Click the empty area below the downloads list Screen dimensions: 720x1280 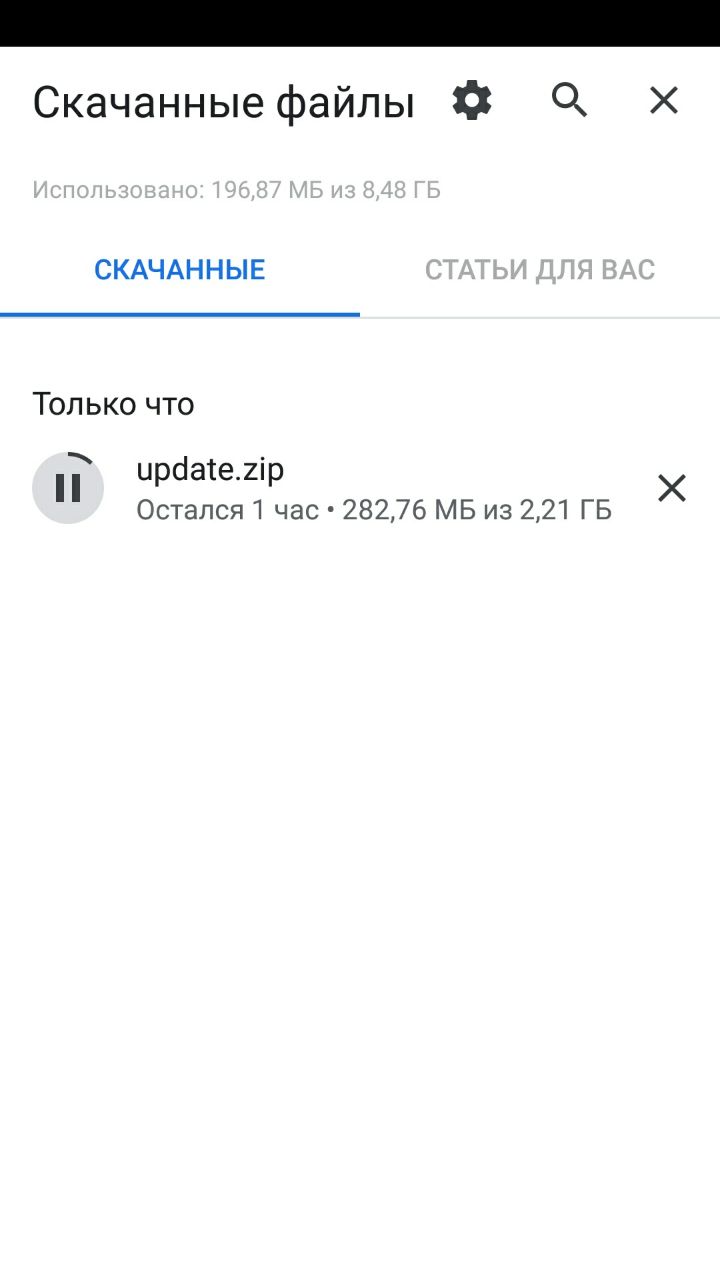(360, 900)
